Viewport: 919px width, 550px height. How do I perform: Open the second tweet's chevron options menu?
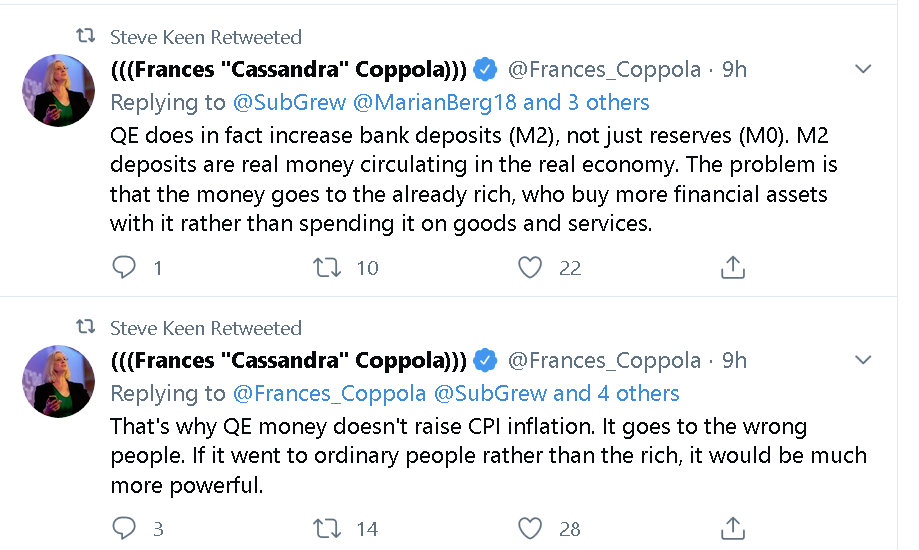pos(863,359)
